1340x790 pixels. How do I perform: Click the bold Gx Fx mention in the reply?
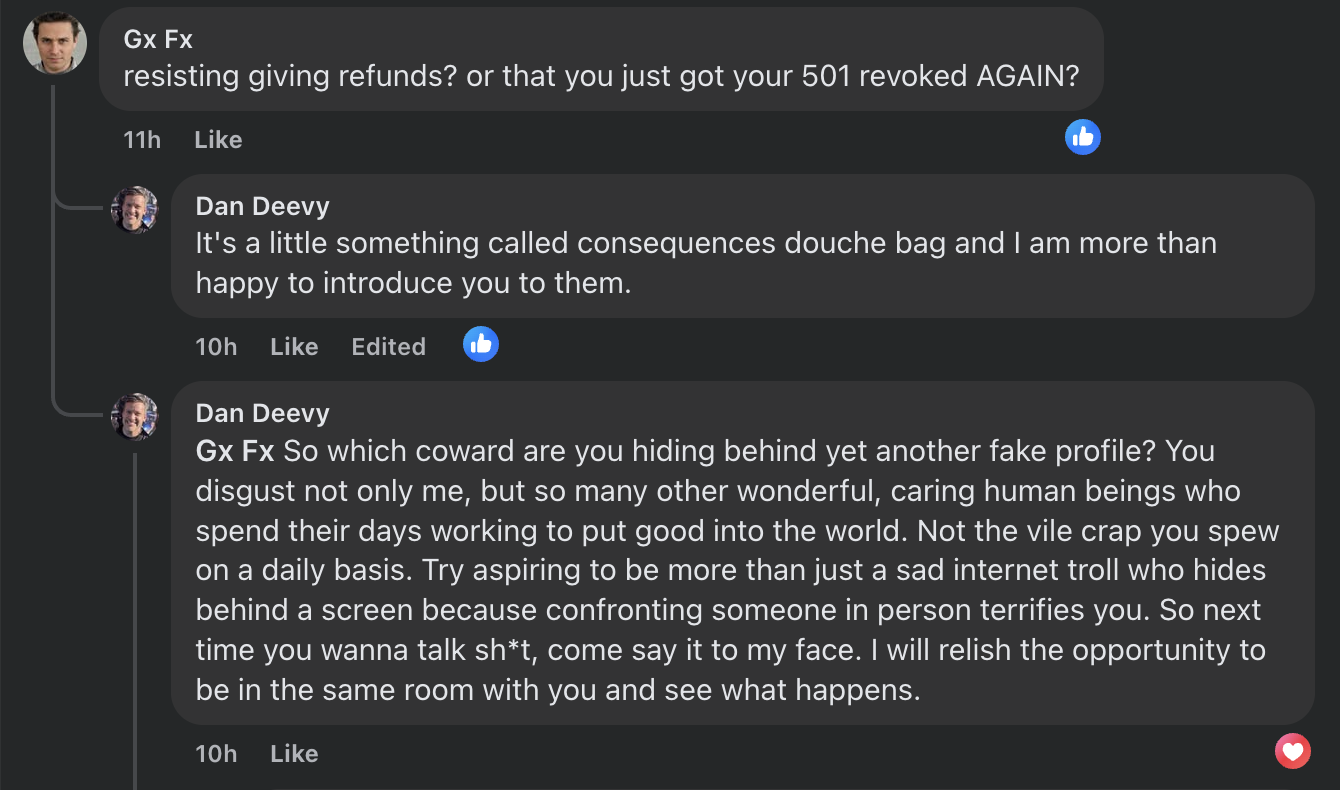[235, 451]
